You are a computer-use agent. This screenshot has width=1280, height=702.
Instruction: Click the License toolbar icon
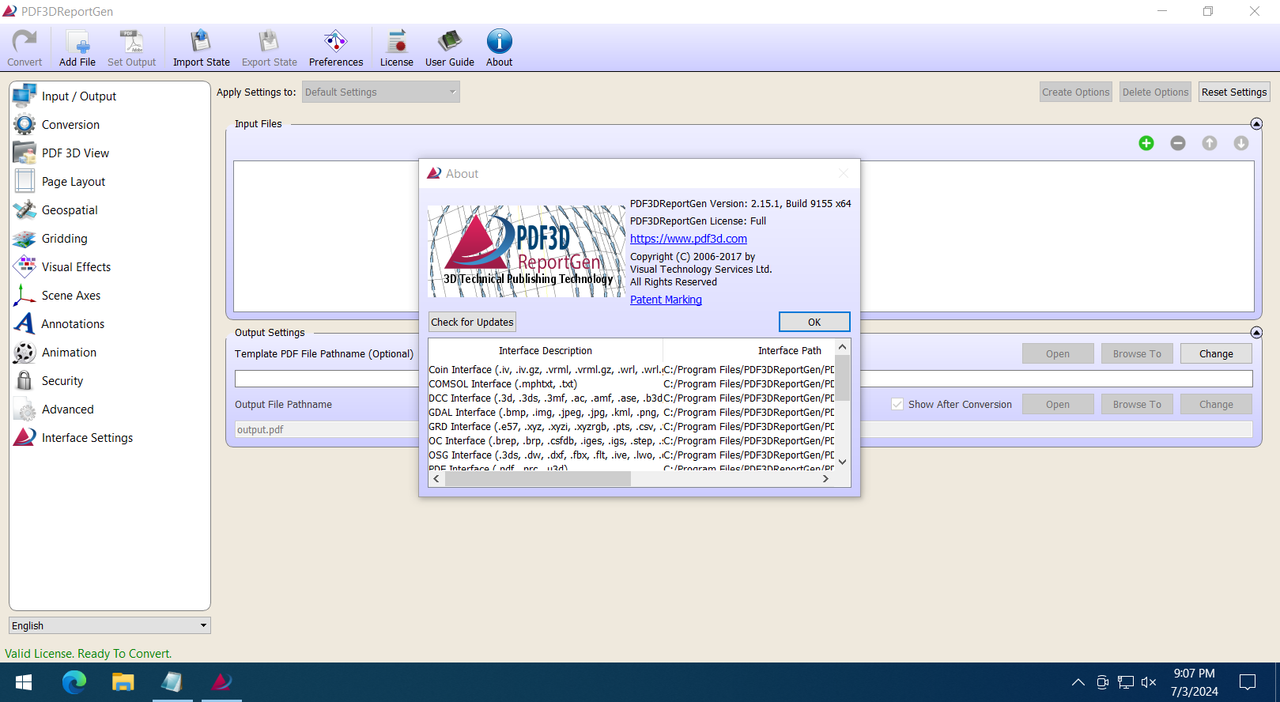pos(397,48)
